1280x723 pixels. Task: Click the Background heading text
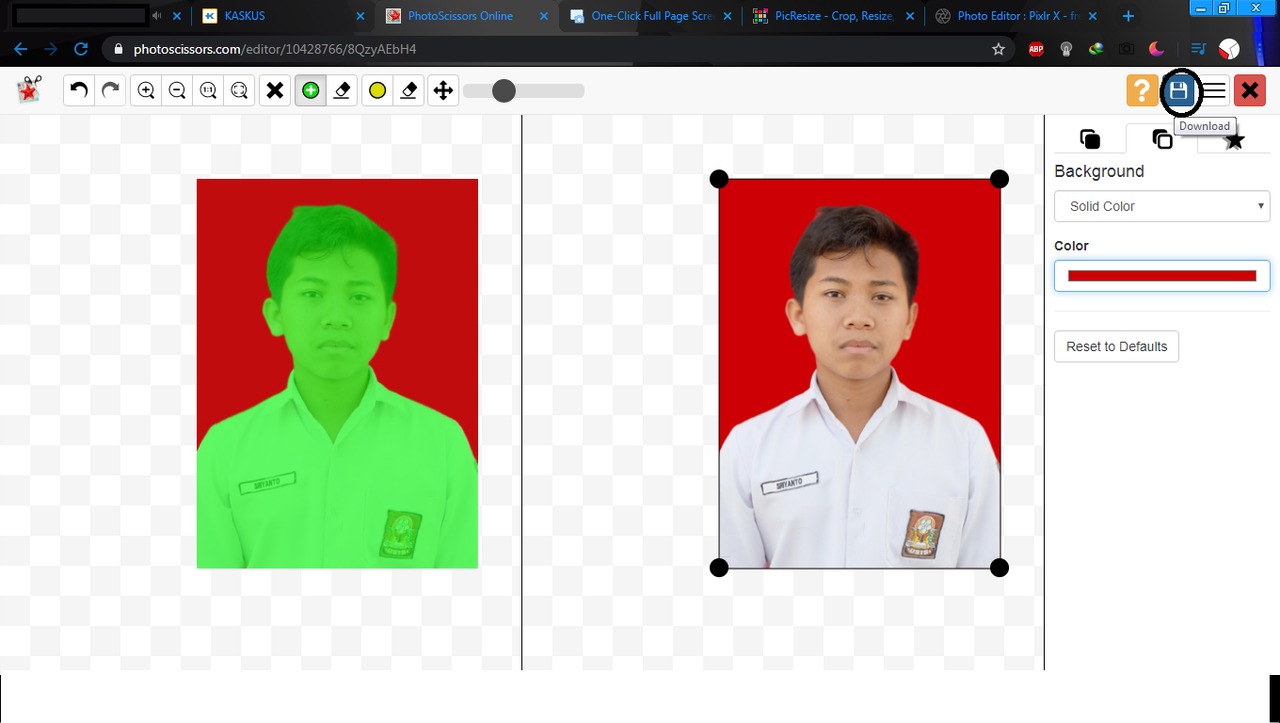1099,171
